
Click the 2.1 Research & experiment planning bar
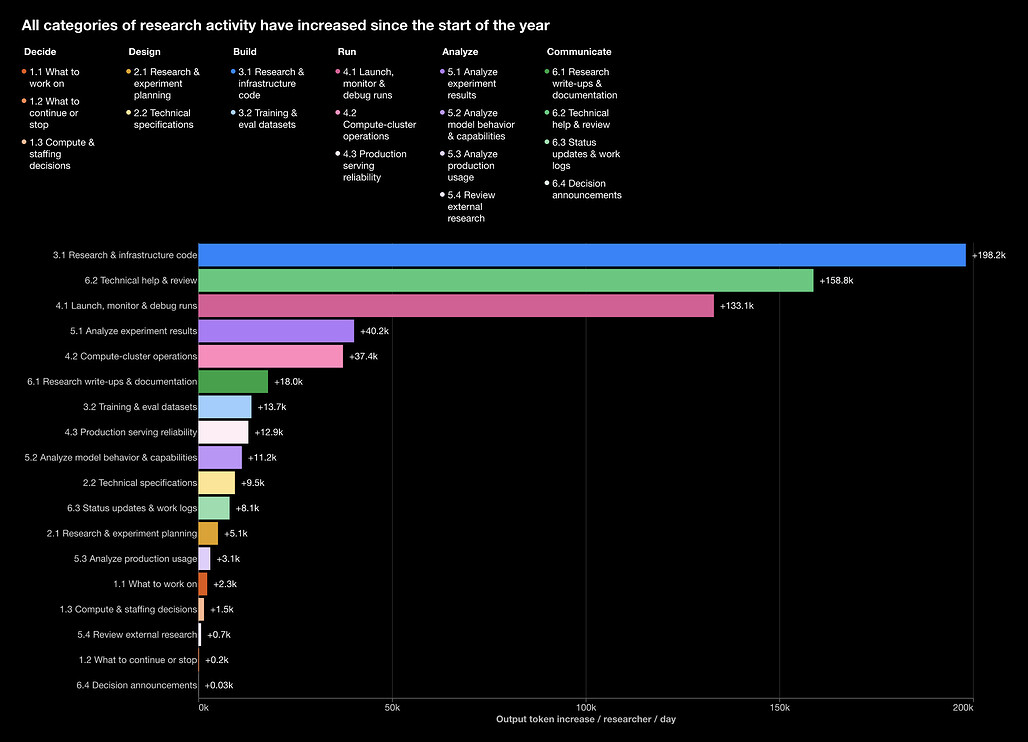coord(208,534)
